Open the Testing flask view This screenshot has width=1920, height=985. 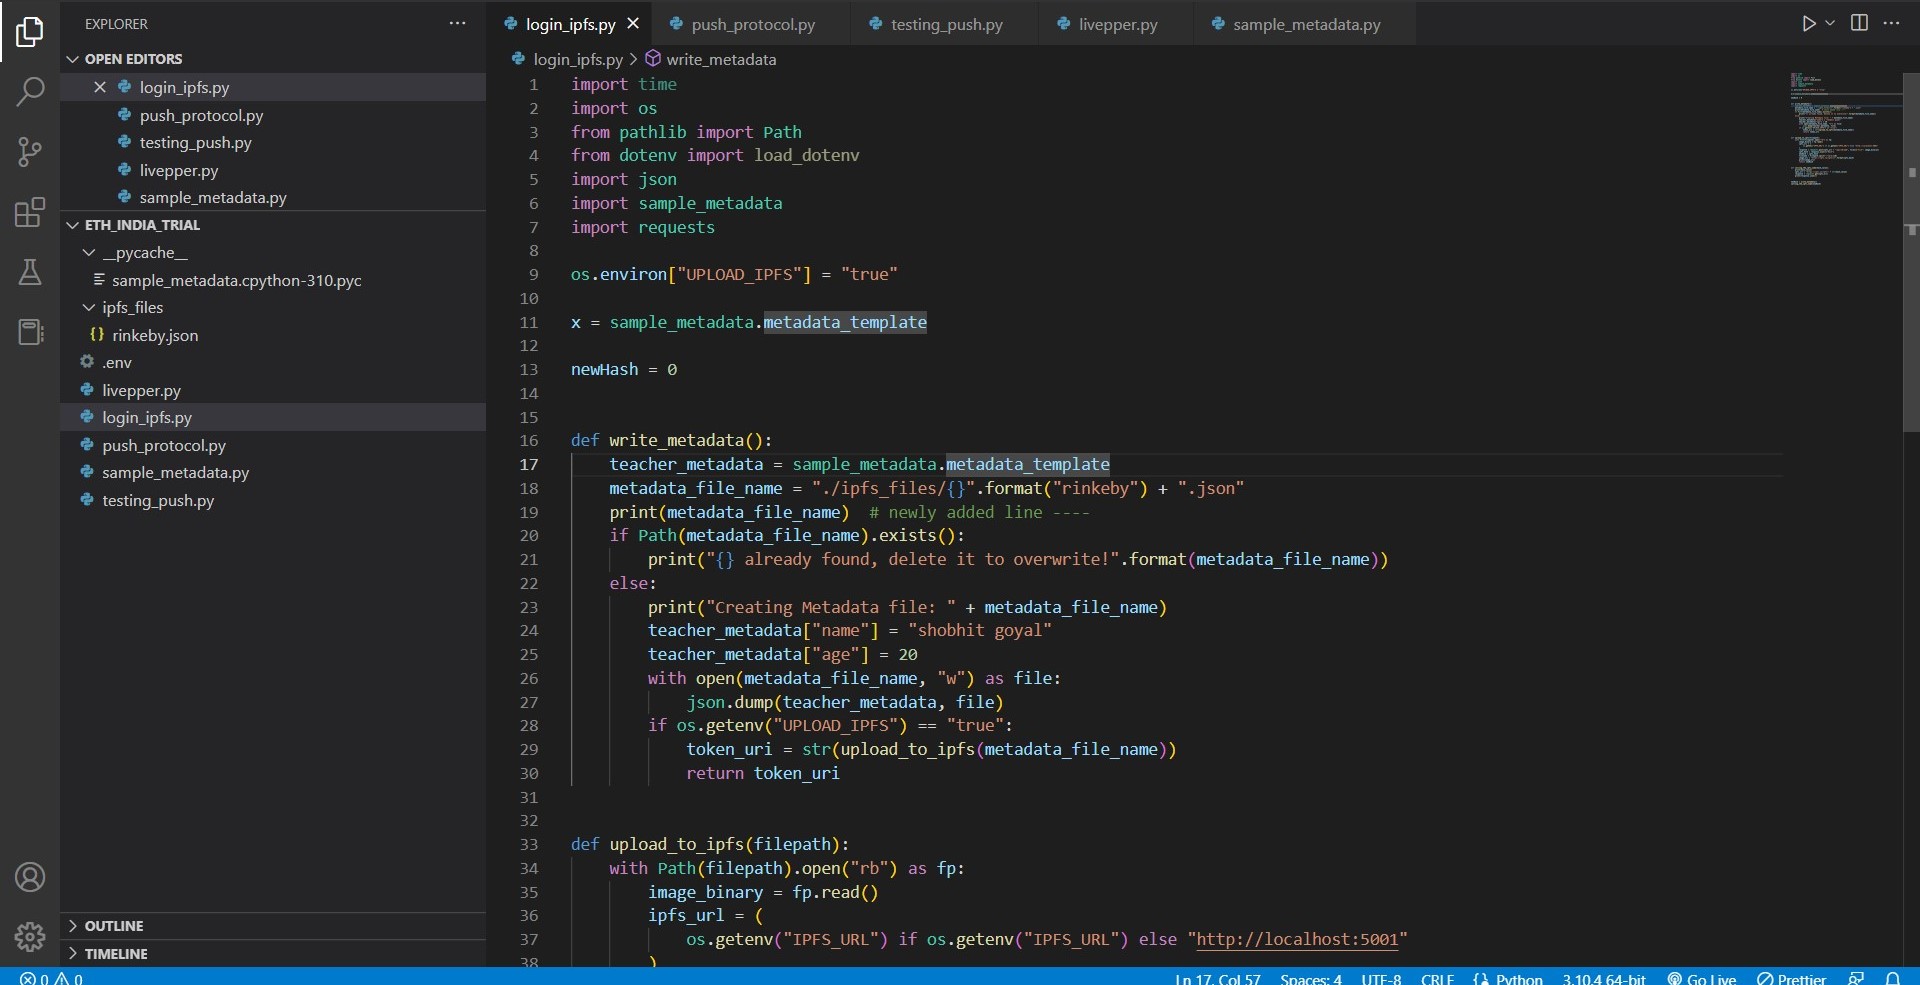coord(30,272)
